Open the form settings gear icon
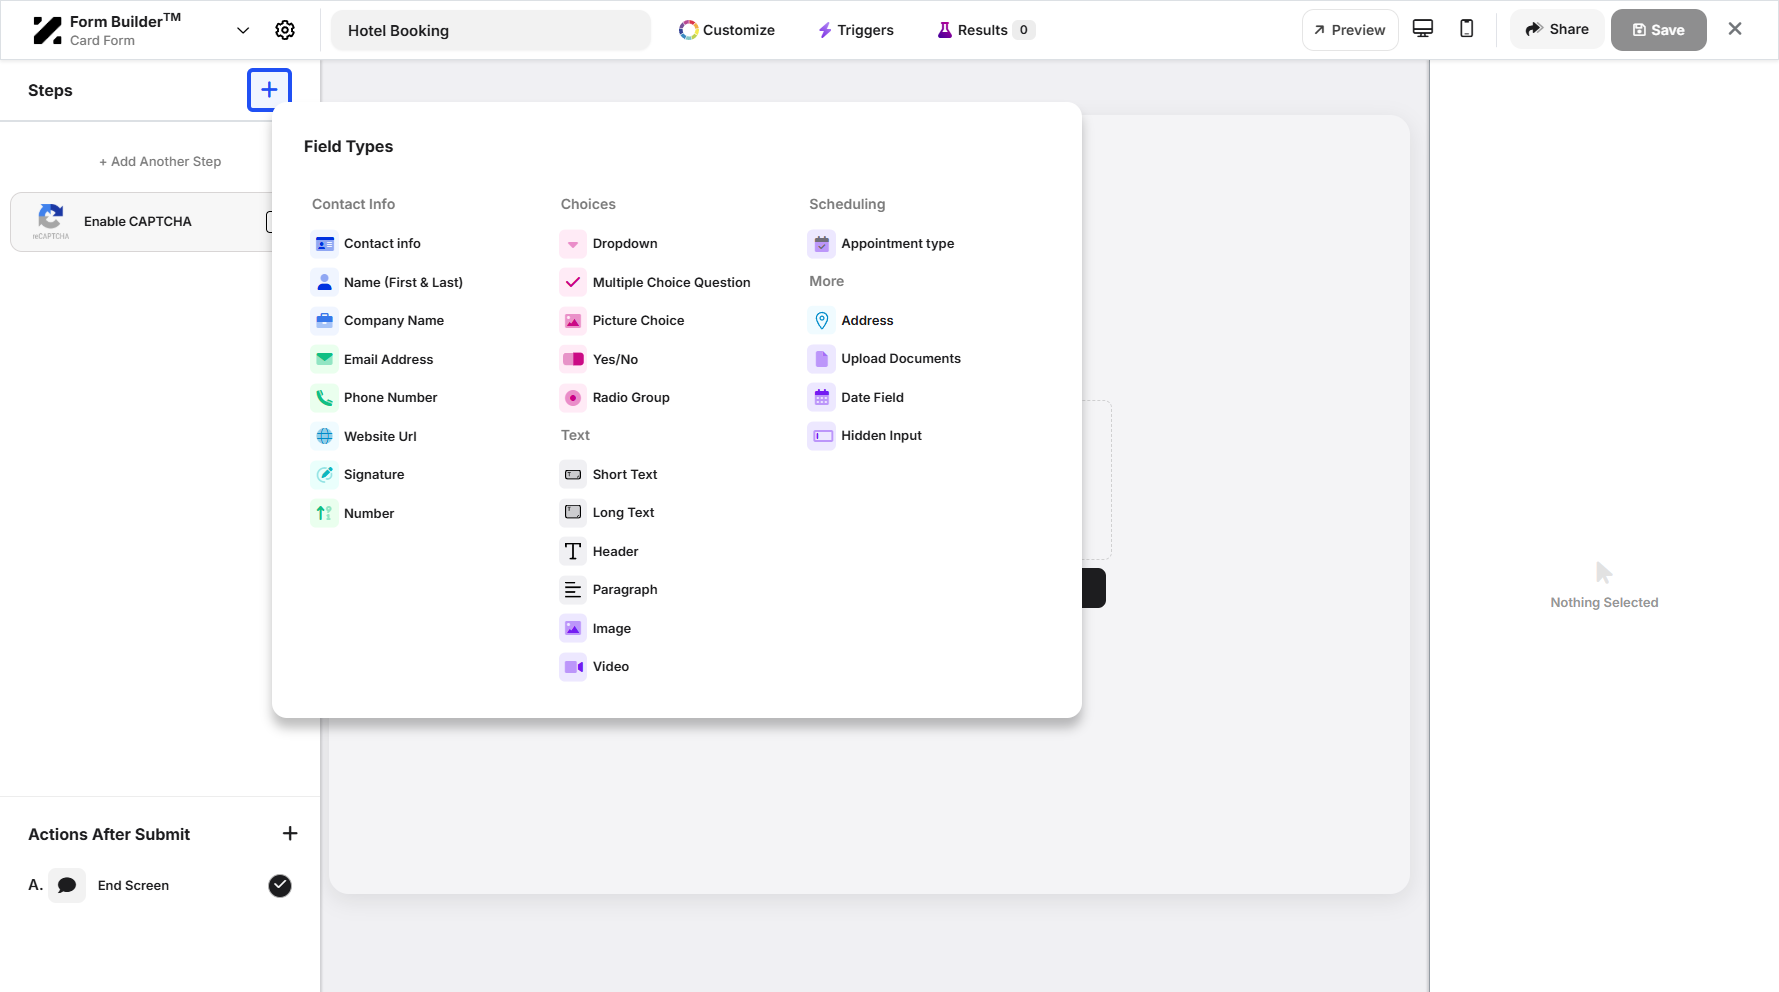Viewport: 1779px width, 992px height. click(x=285, y=30)
